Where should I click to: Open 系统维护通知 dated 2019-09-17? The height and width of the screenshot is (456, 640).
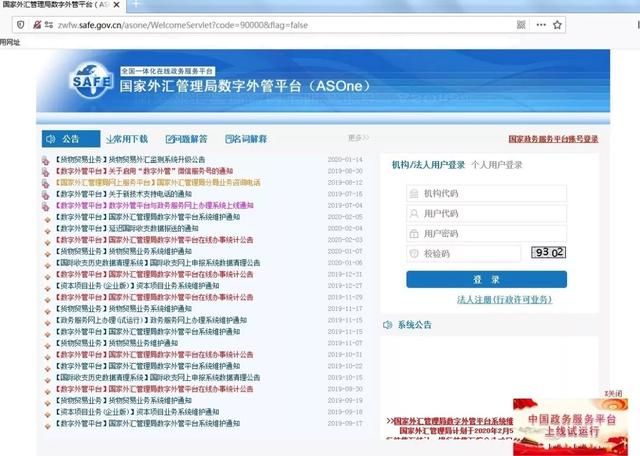tap(148, 423)
